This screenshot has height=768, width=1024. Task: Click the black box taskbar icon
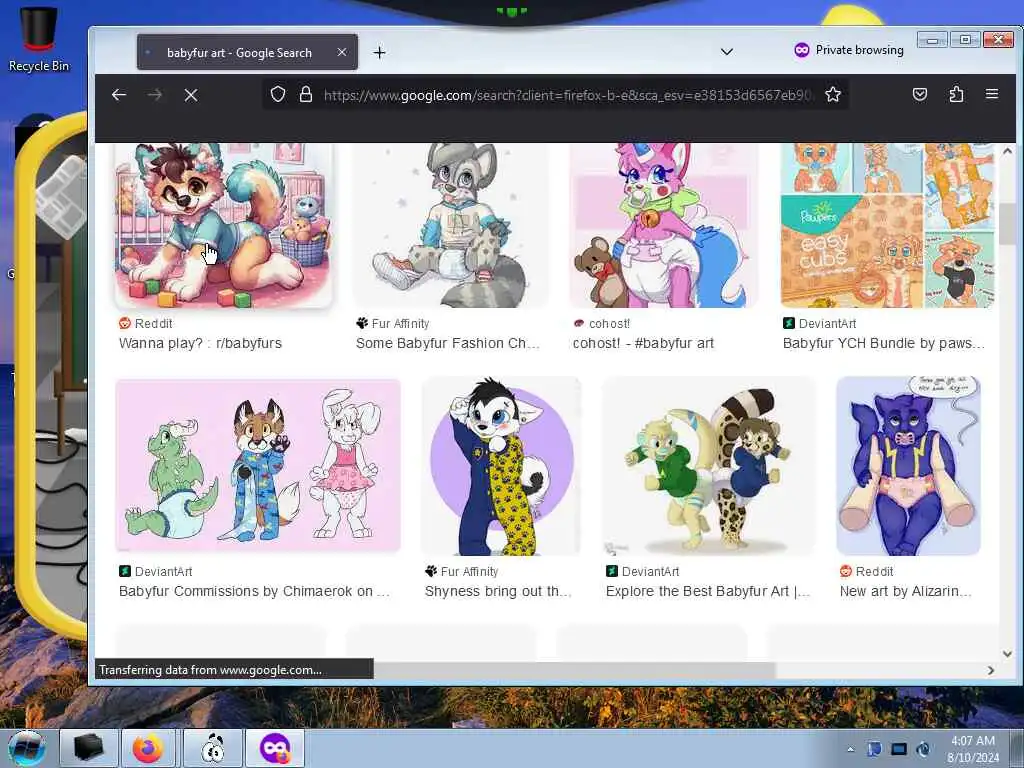(x=89, y=748)
